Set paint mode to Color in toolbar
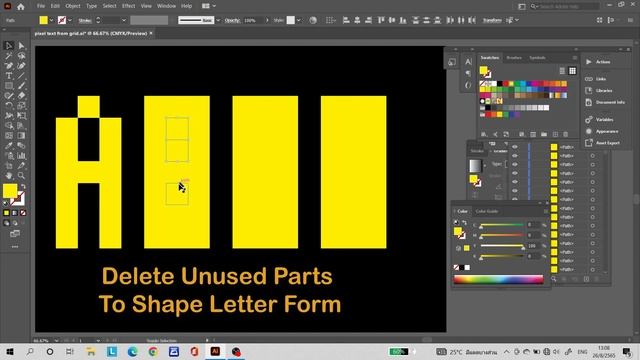This screenshot has height=360, width=640. [6, 213]
